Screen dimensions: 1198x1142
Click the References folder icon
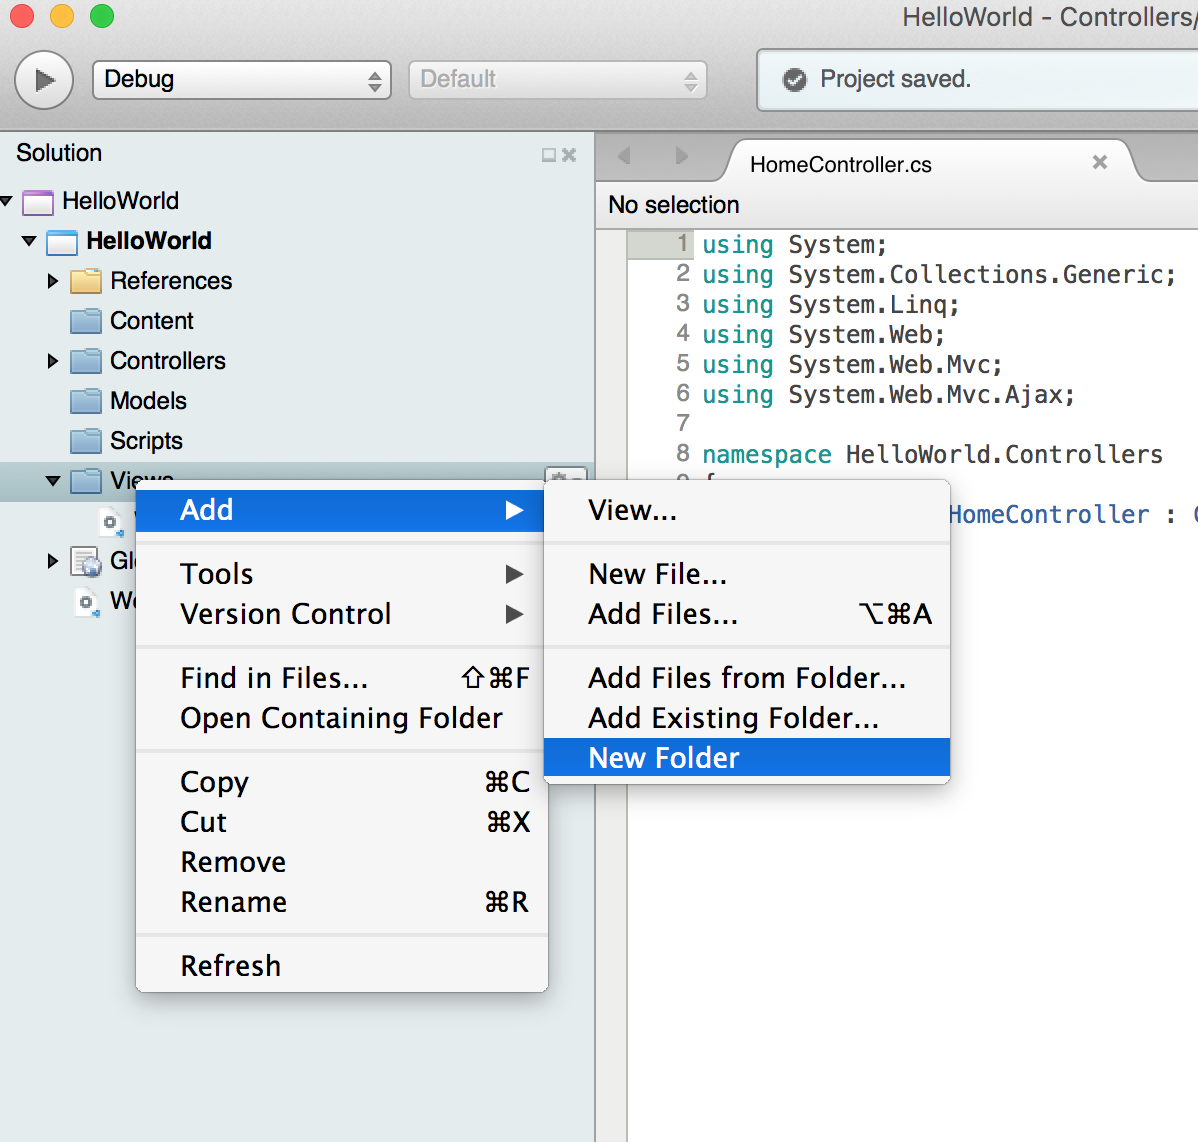click(86, 281)
